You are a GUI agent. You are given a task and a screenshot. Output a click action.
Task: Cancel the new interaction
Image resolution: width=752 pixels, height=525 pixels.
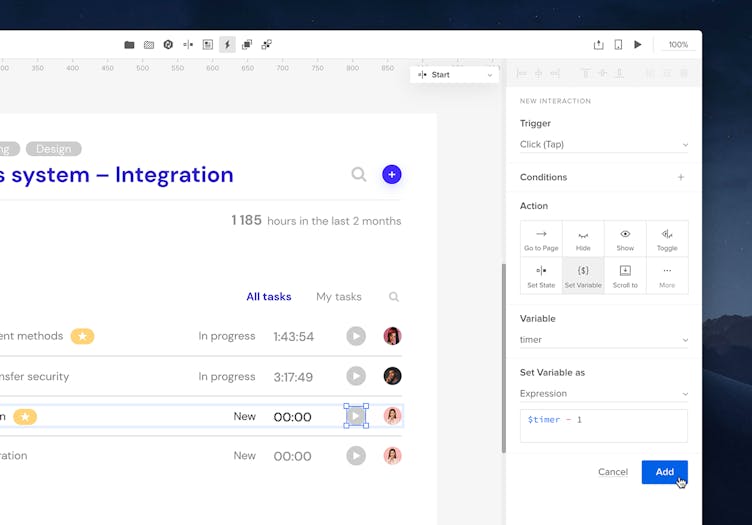(x=613, y=472)
